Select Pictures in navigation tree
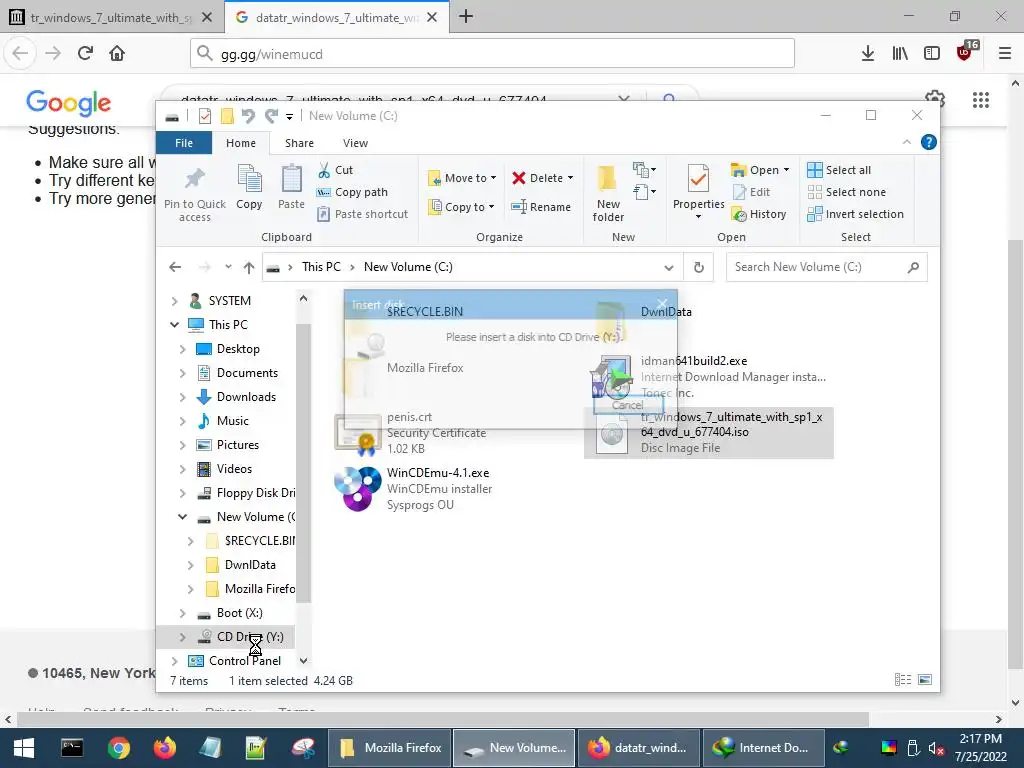Viewport: 1024px width, 768px height. pos(238,445)
